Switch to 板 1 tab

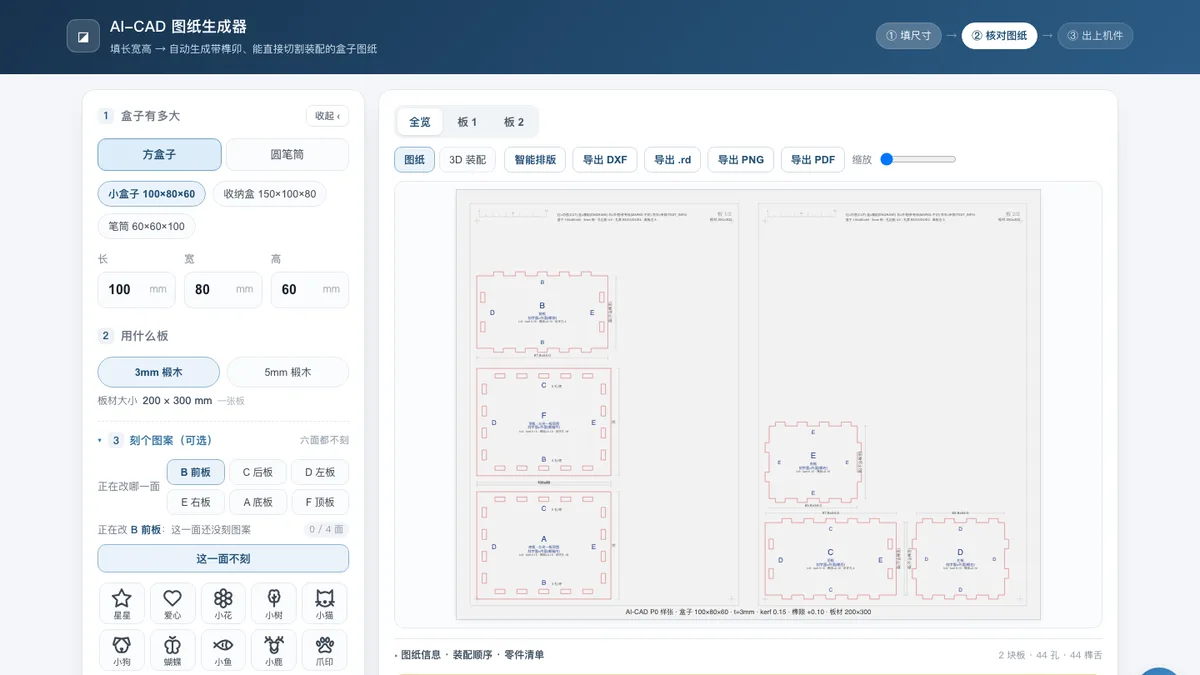pos(467,122)
